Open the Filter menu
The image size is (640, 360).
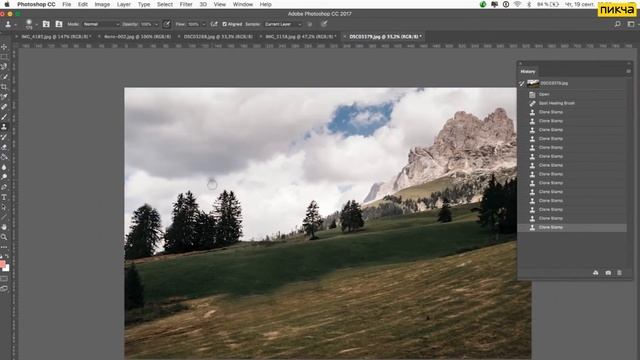pos(186,4)
